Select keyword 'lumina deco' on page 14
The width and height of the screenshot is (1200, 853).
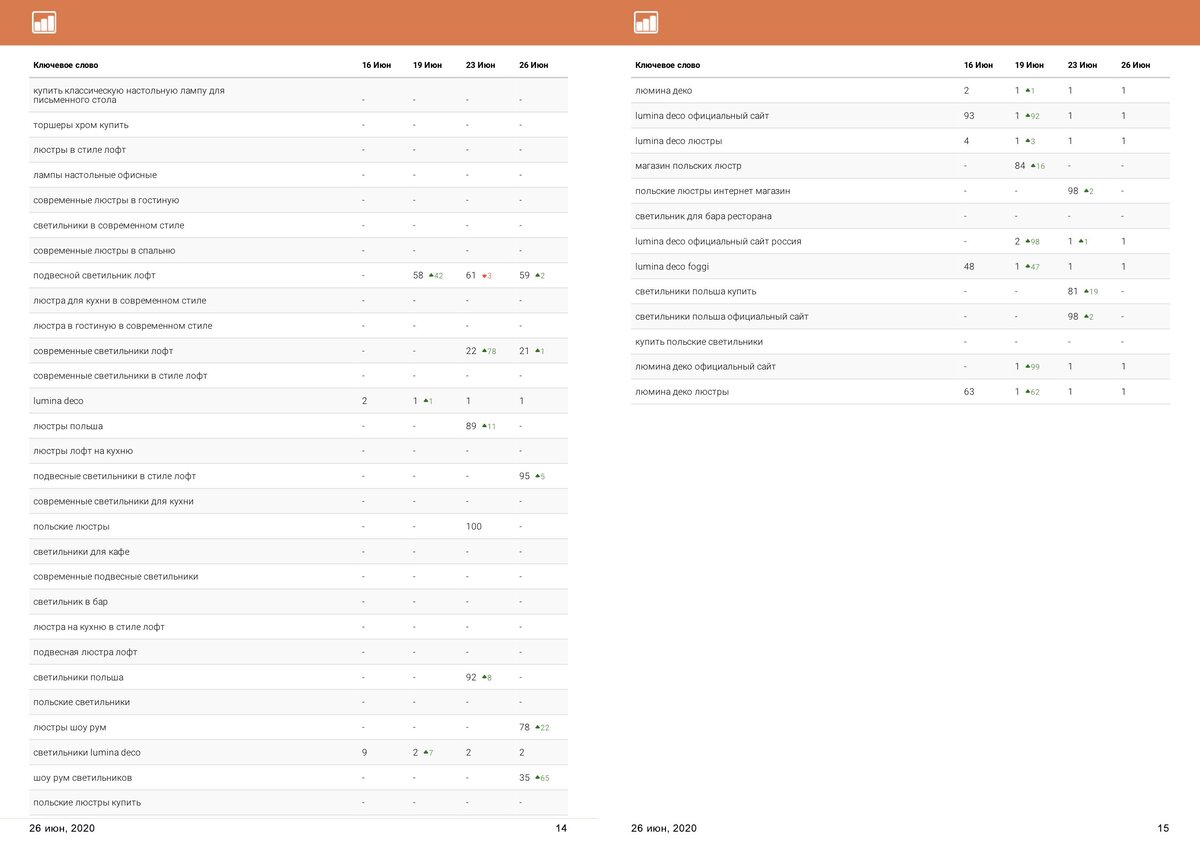[x=58, y=401]
